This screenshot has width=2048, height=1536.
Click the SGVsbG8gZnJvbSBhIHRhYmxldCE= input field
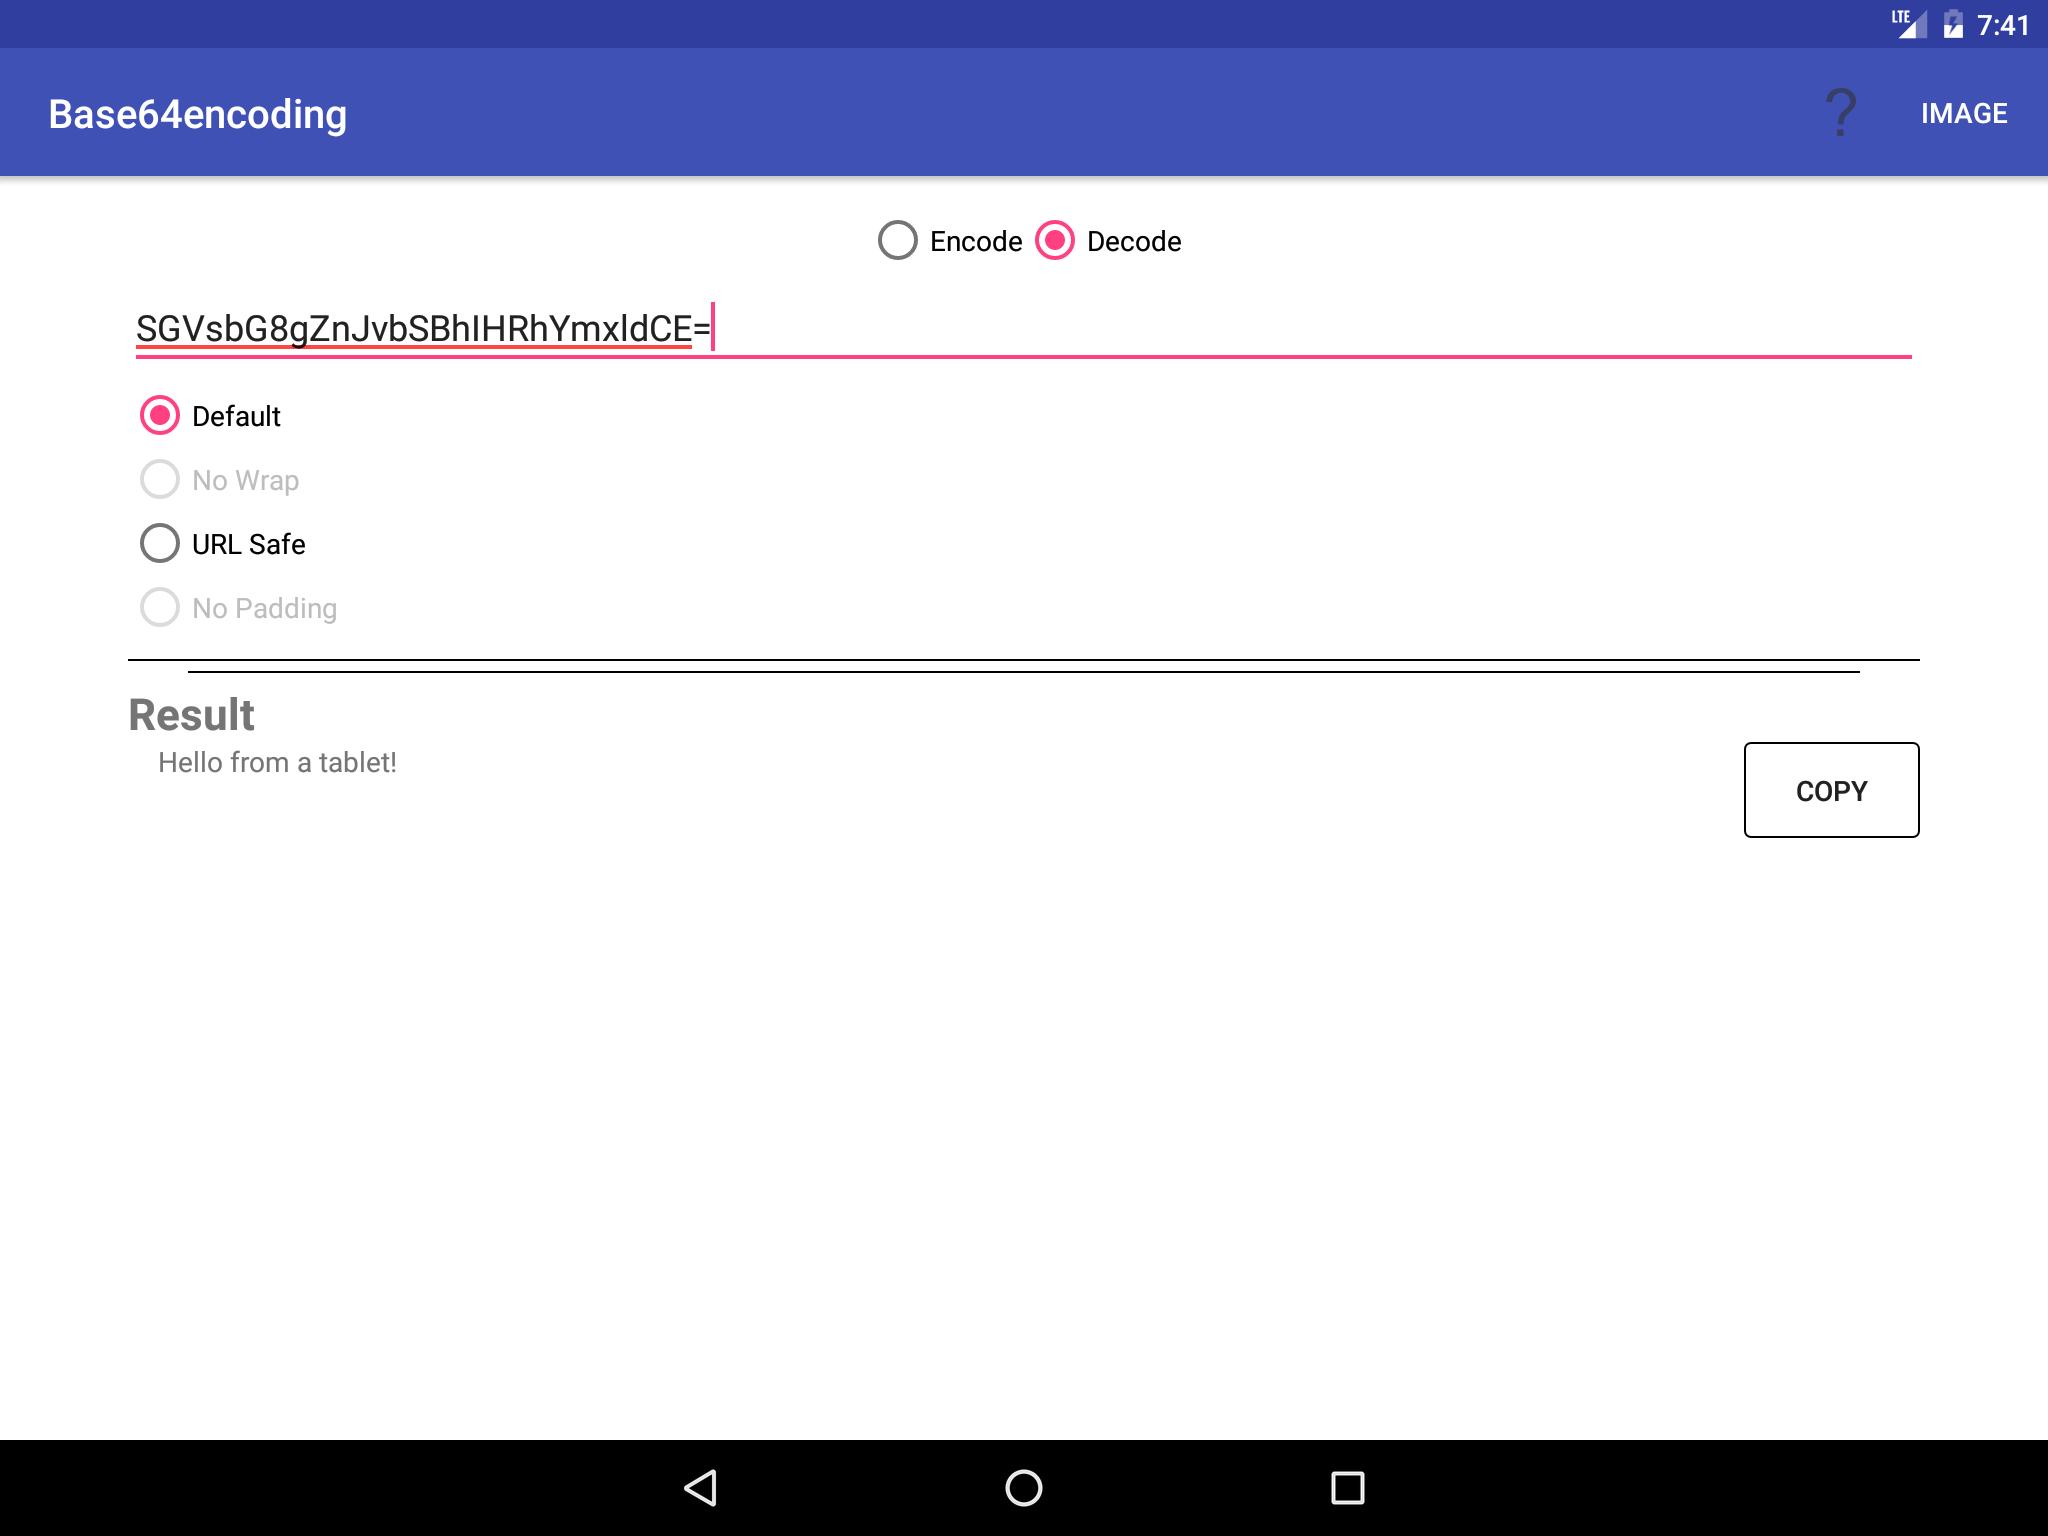[1024, 328]
